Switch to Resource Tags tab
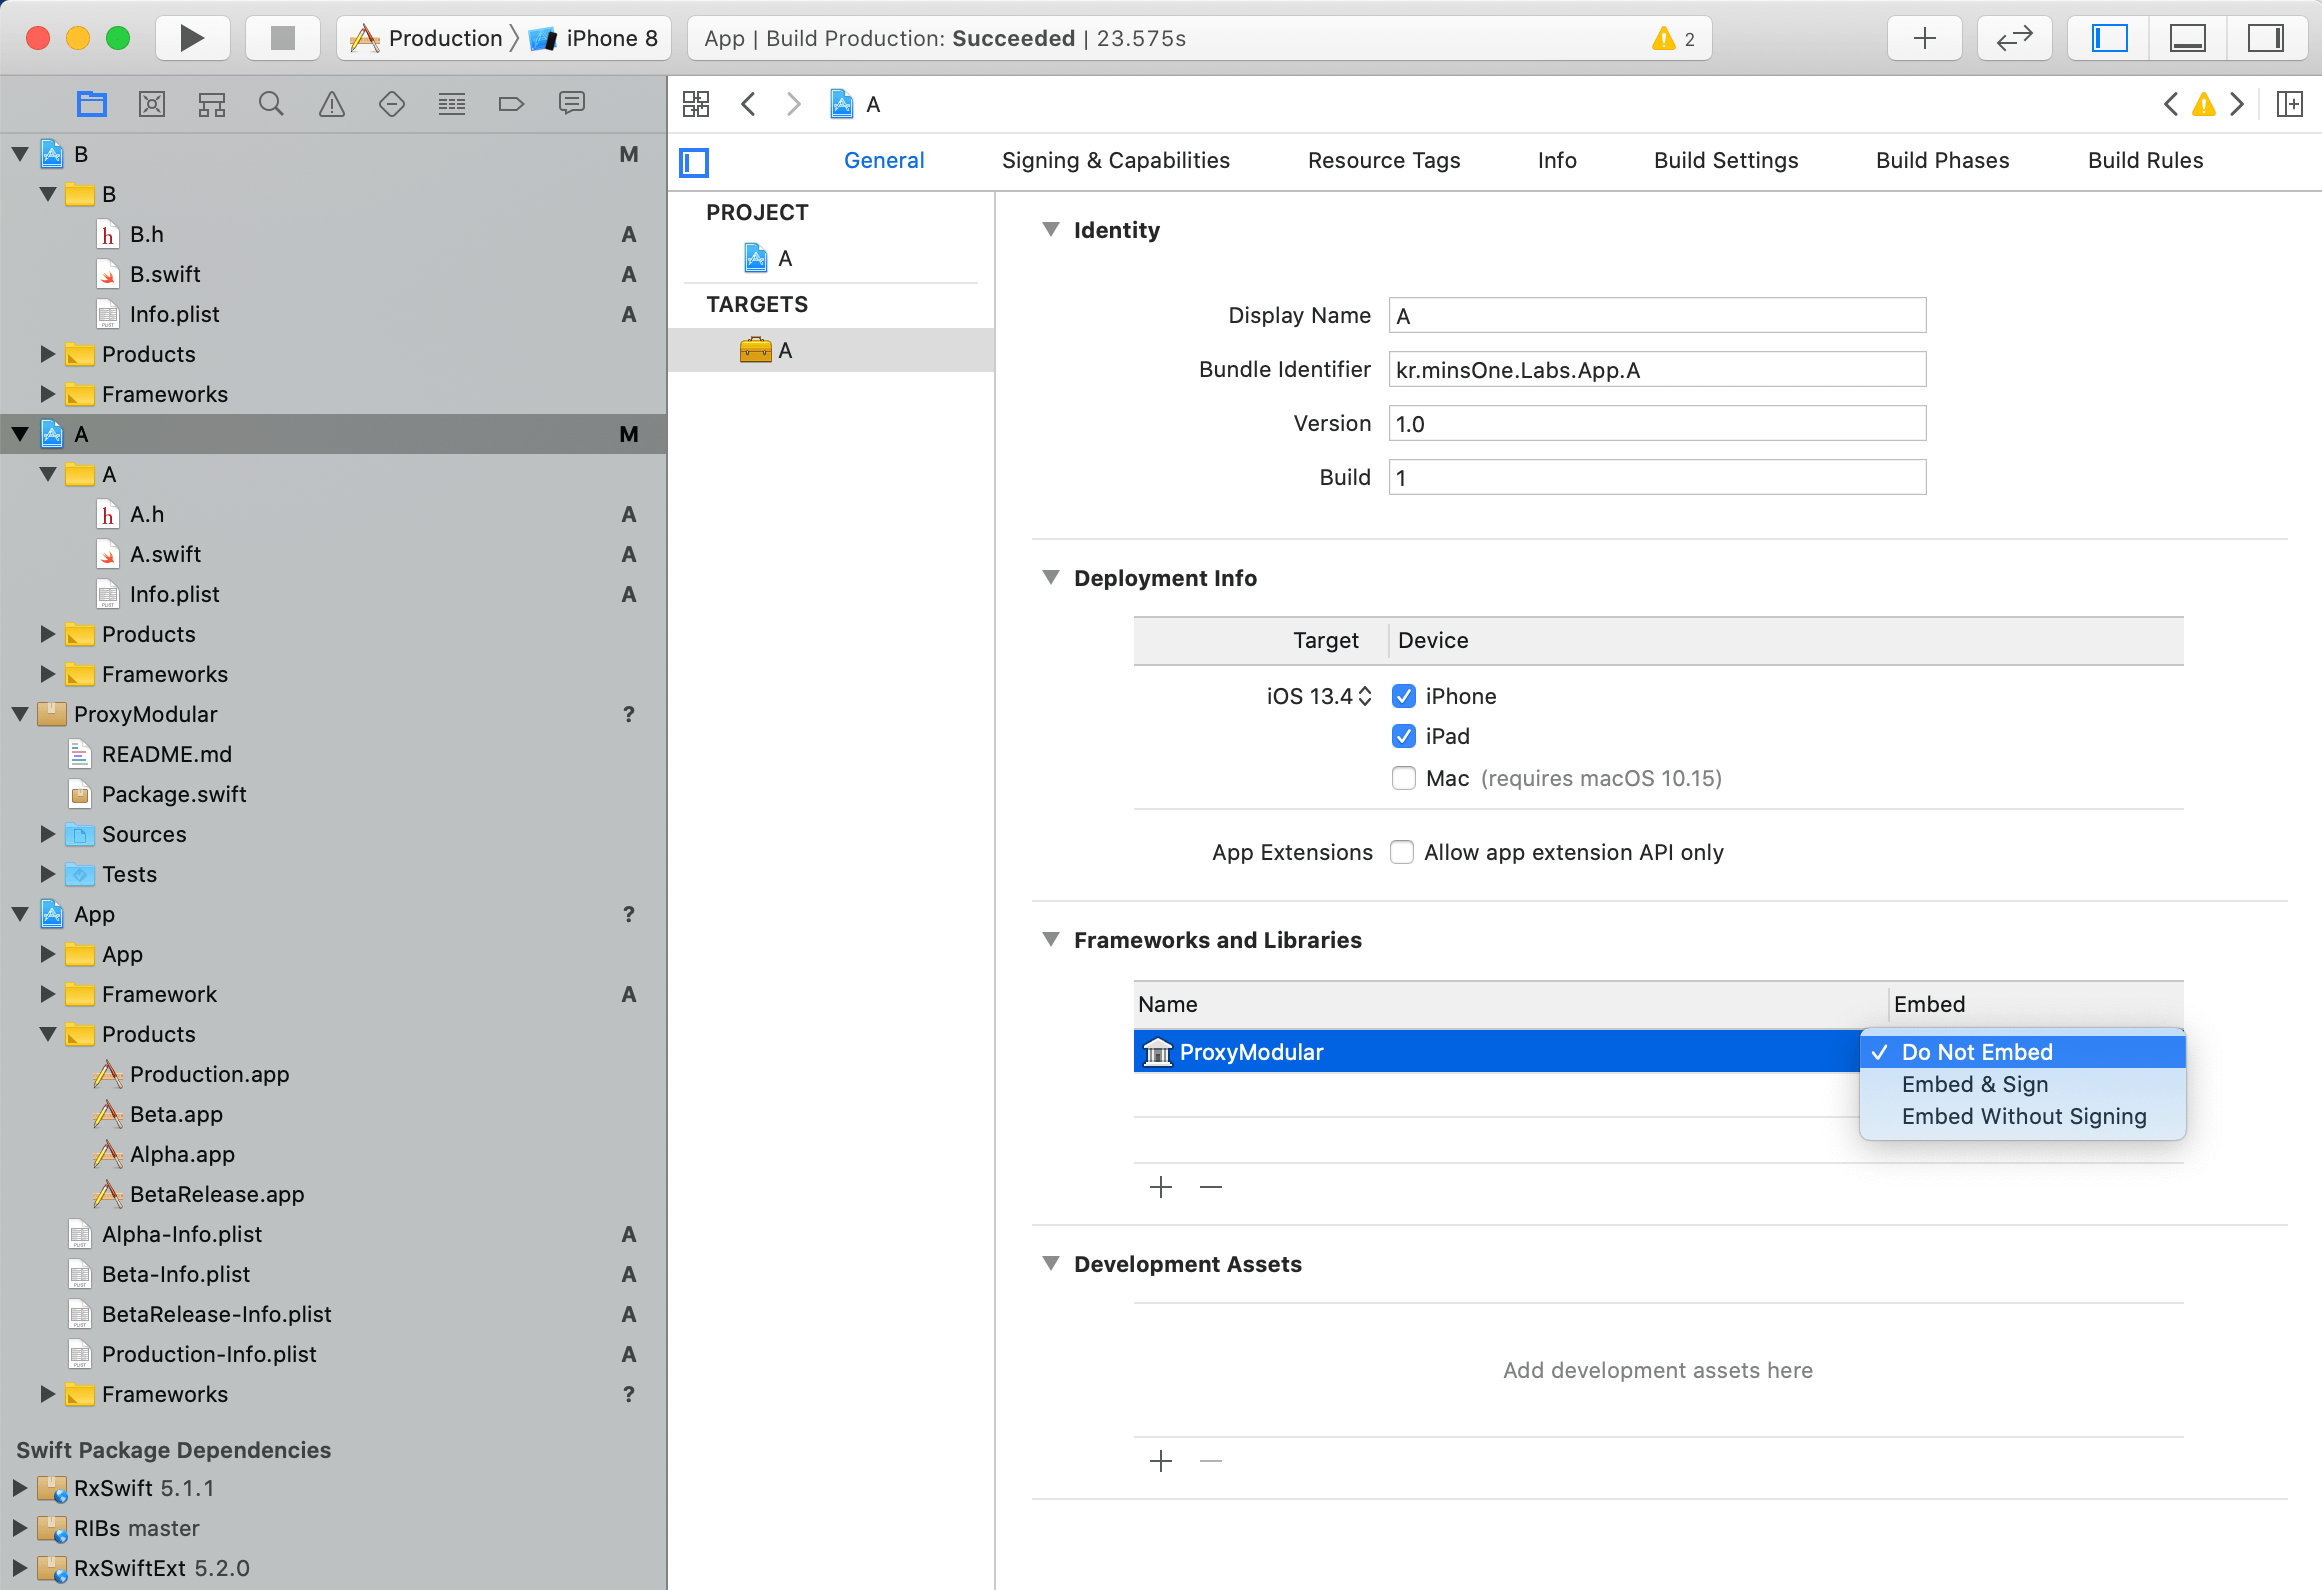This screenshot has height=1590, width=2322. pyautogui.click(x=1384, y=160)
